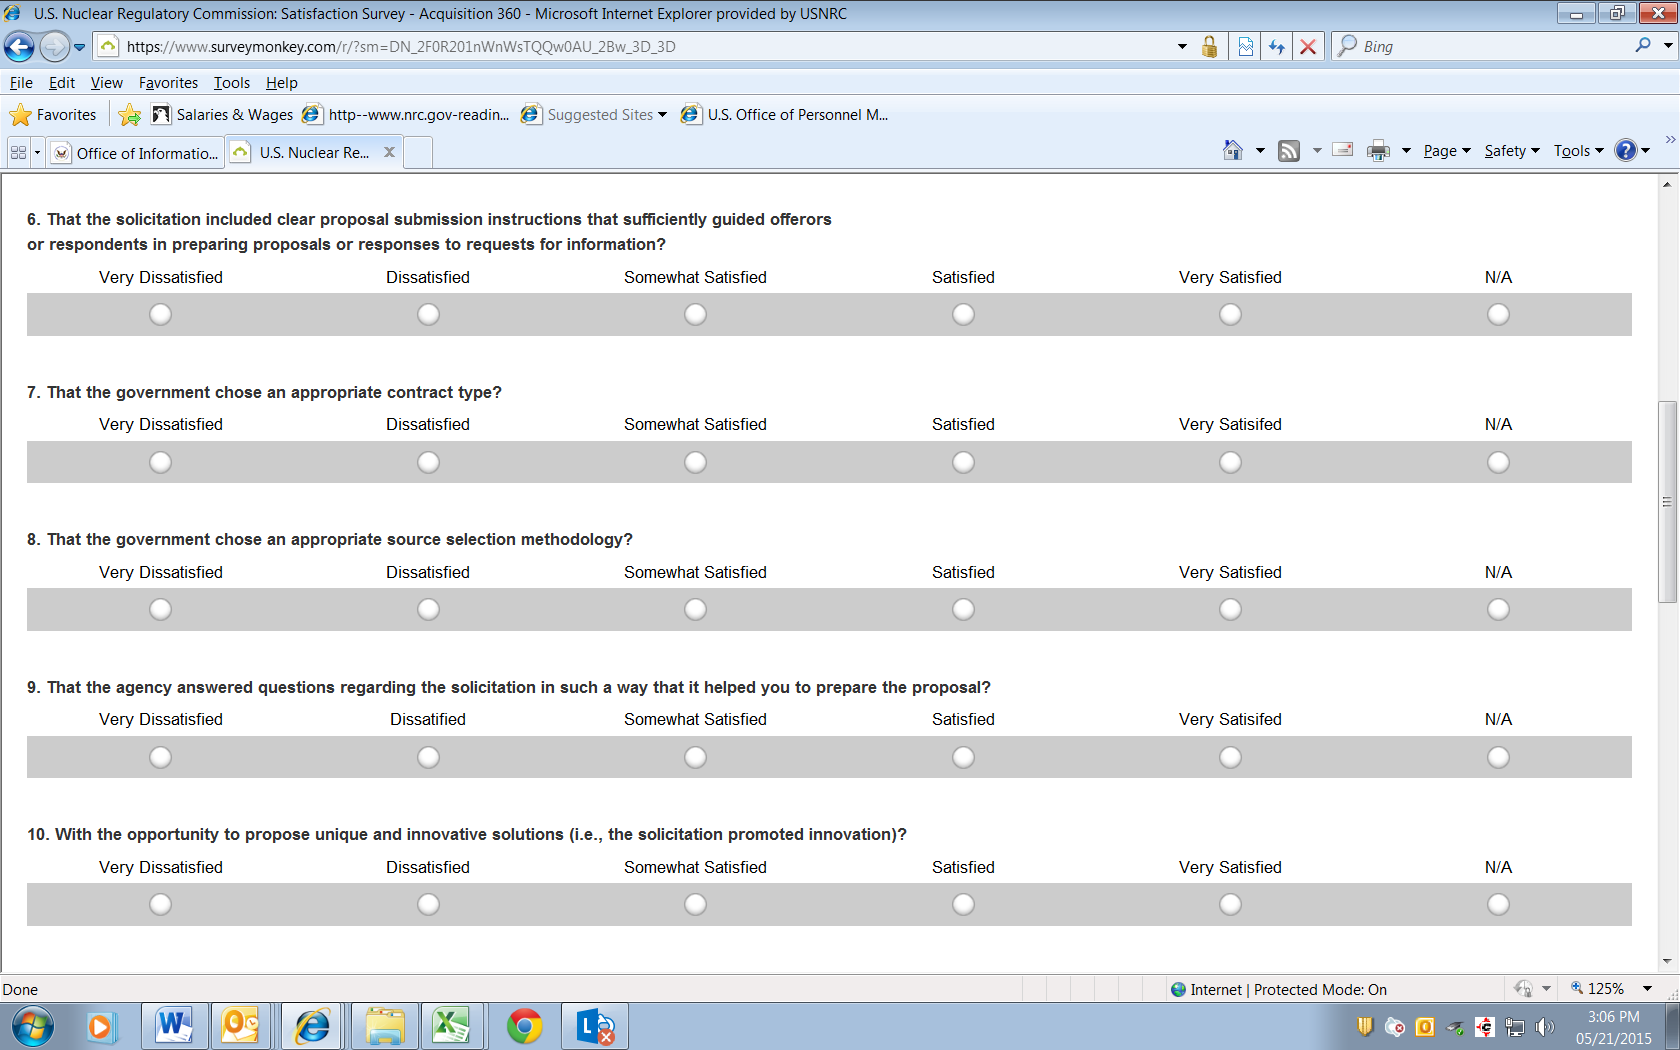Image resolution: width=1680 pixels, height=1050 pixels.
Task: Select Very Dissatisfied for question 6
Action: 160,314
